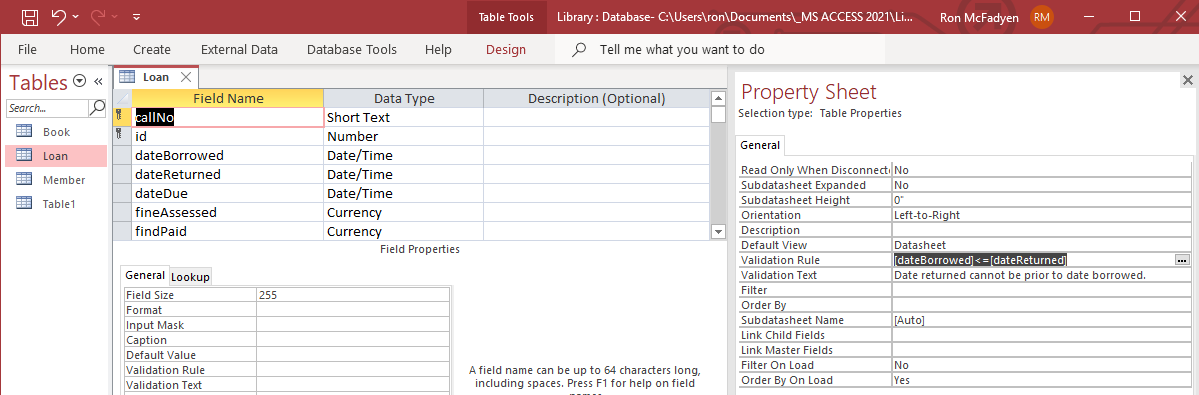Click the navigation pane Search field
Viewport: 1199px width, 395px height.
(47, 108)
